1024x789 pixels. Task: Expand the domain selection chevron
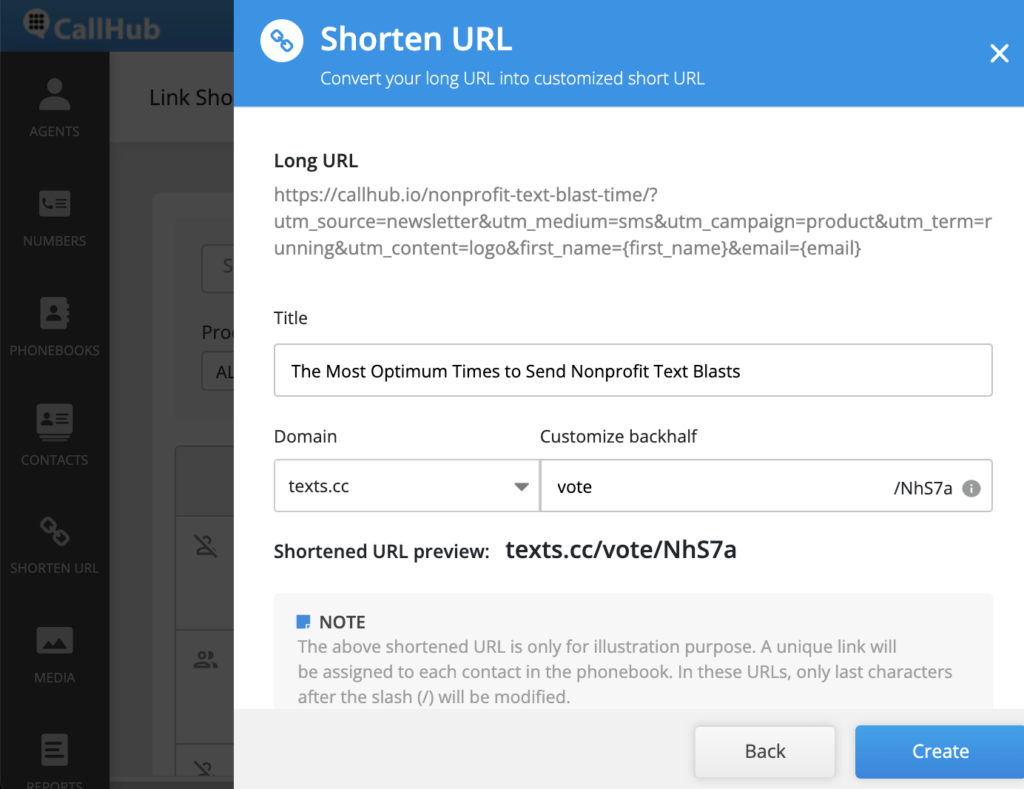[521, 486]
